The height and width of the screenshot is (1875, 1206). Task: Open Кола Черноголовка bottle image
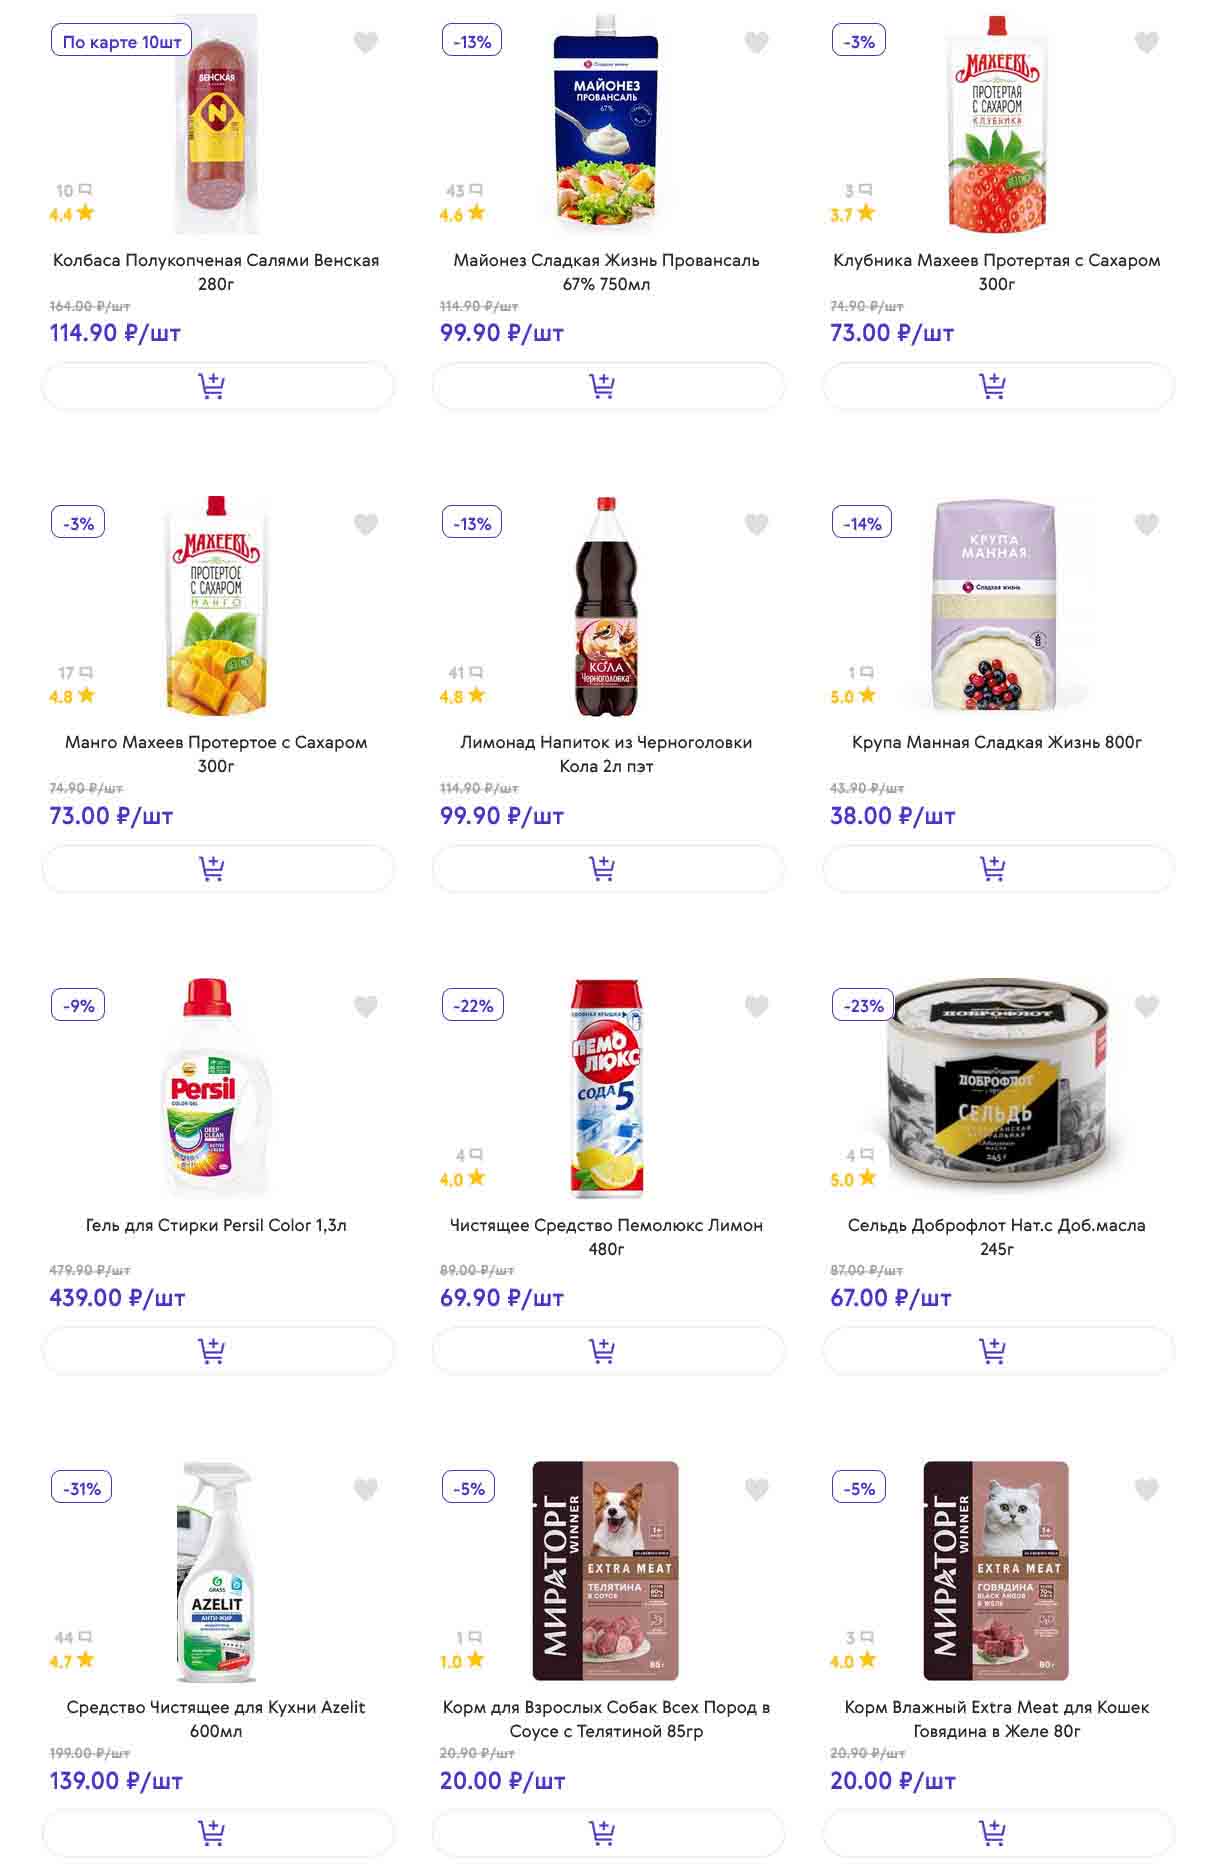606,605
